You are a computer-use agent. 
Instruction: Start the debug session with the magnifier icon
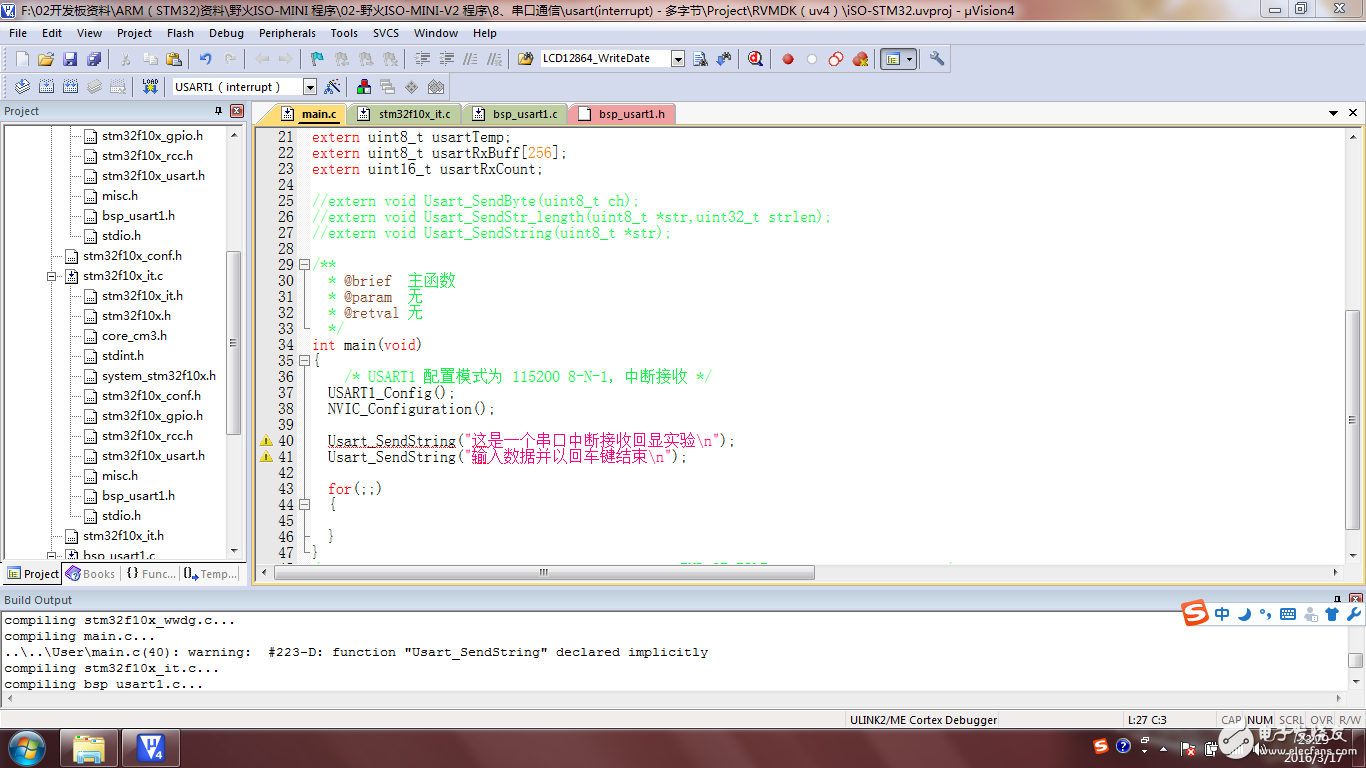point(756,59)
